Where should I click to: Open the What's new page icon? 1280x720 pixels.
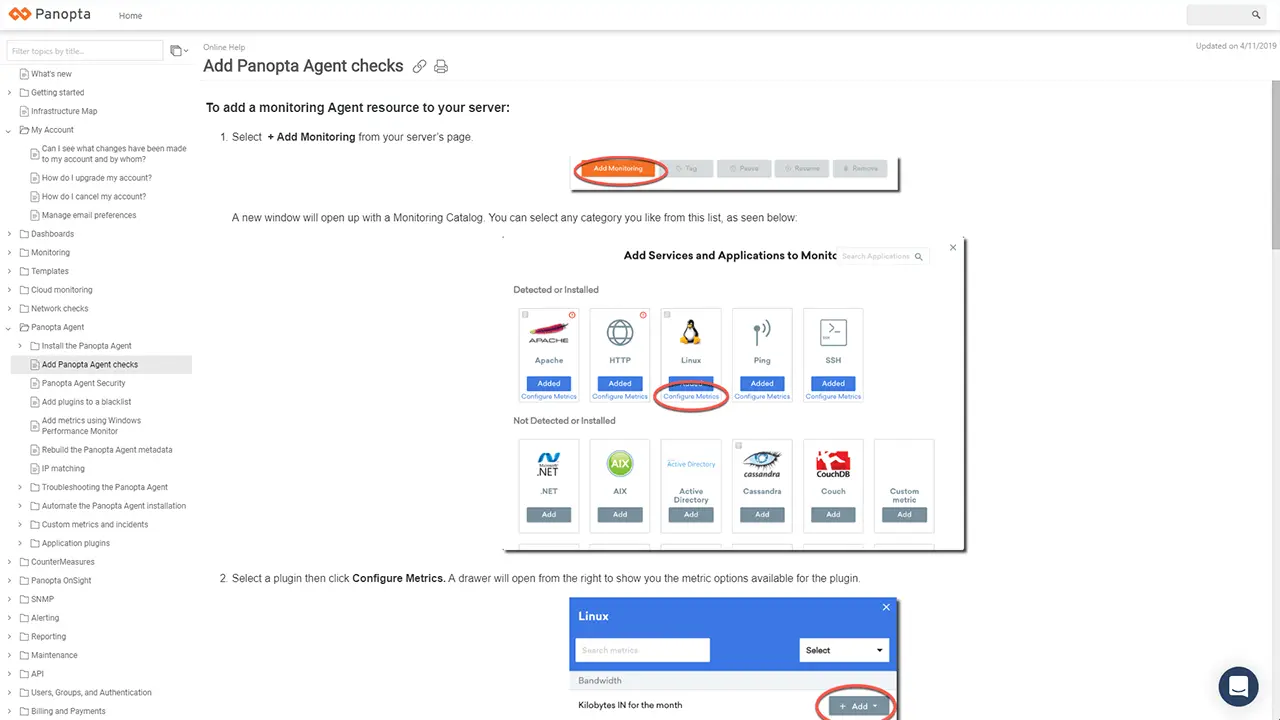[x=24, y=74]
